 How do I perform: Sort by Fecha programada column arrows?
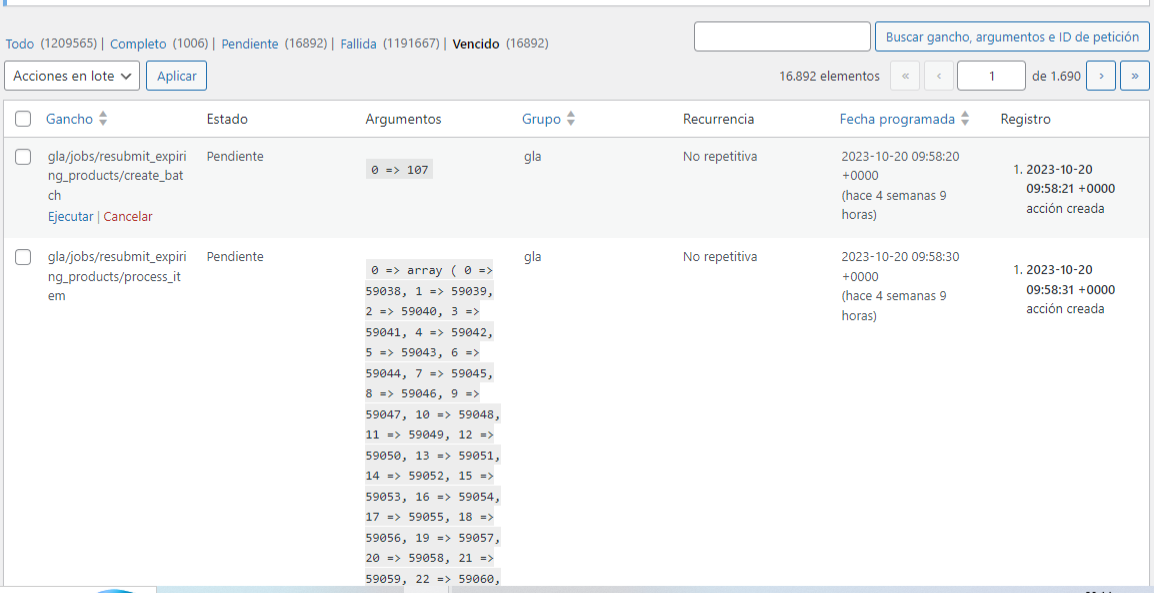tap(965, 118)
